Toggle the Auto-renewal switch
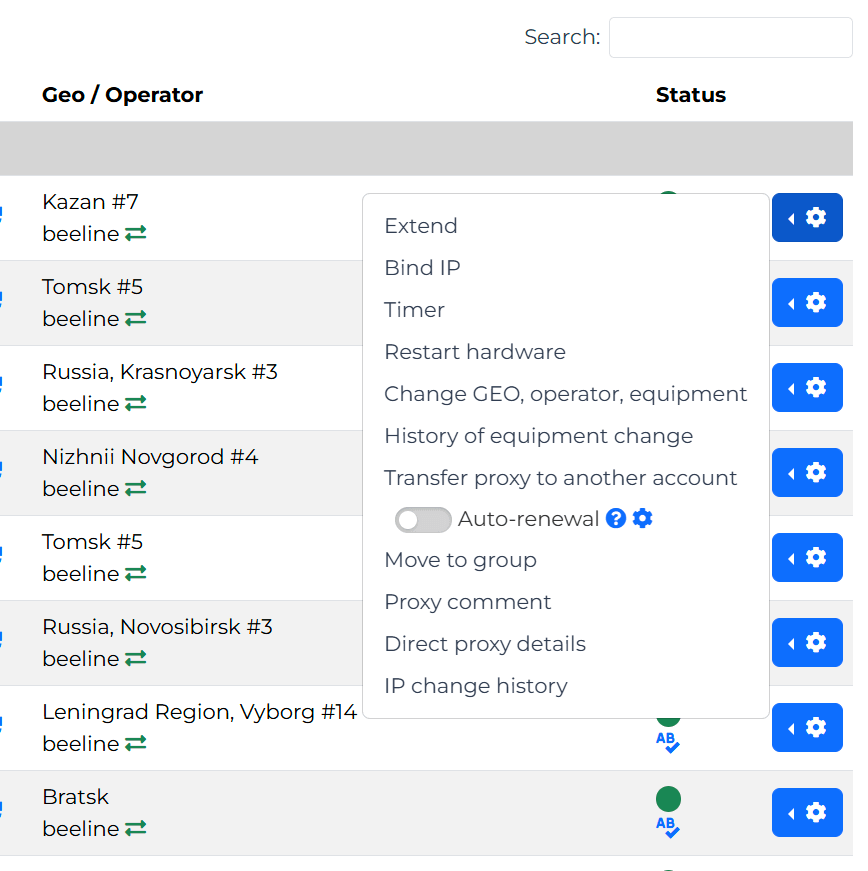The image size is (868, 871). [423, 519]
